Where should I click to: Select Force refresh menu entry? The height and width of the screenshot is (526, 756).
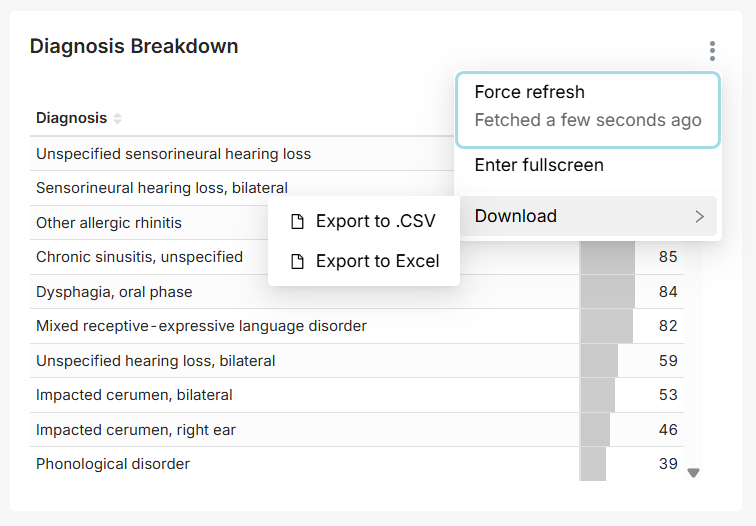click(x=588, y=110)
